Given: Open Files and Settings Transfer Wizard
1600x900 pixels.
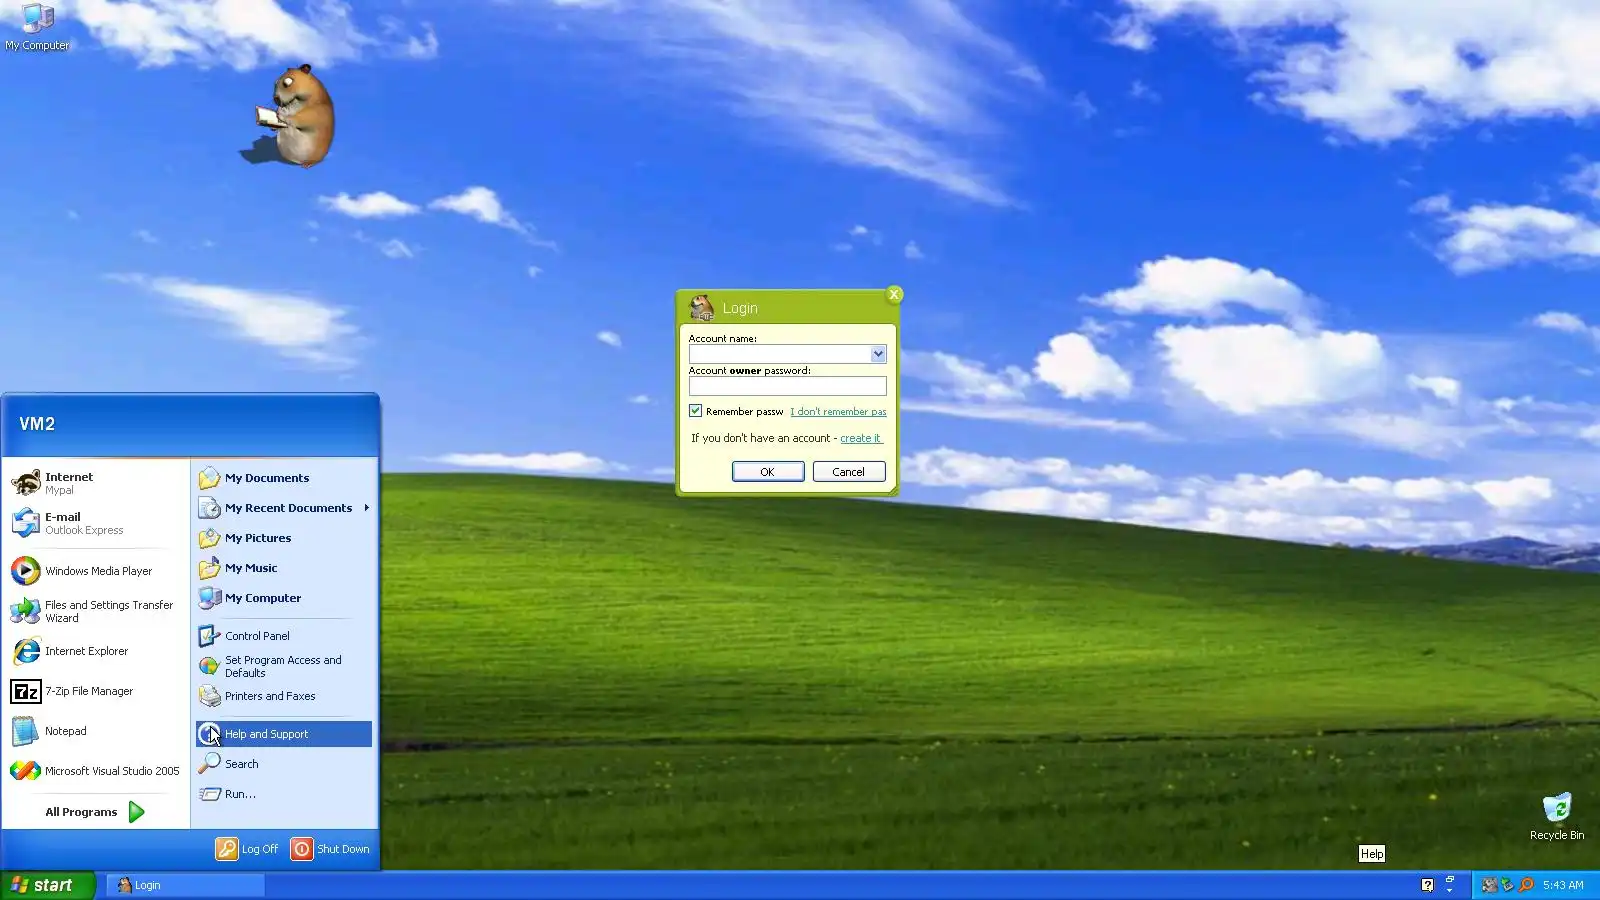Looking at the screenshot, I should 96,611.
